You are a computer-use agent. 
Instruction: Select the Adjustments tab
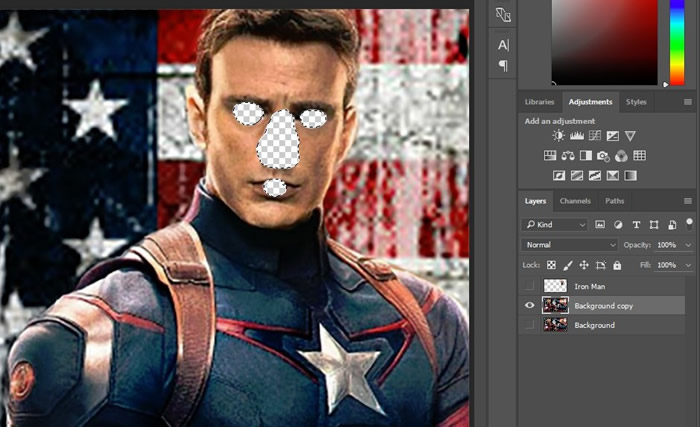[590, 102]
